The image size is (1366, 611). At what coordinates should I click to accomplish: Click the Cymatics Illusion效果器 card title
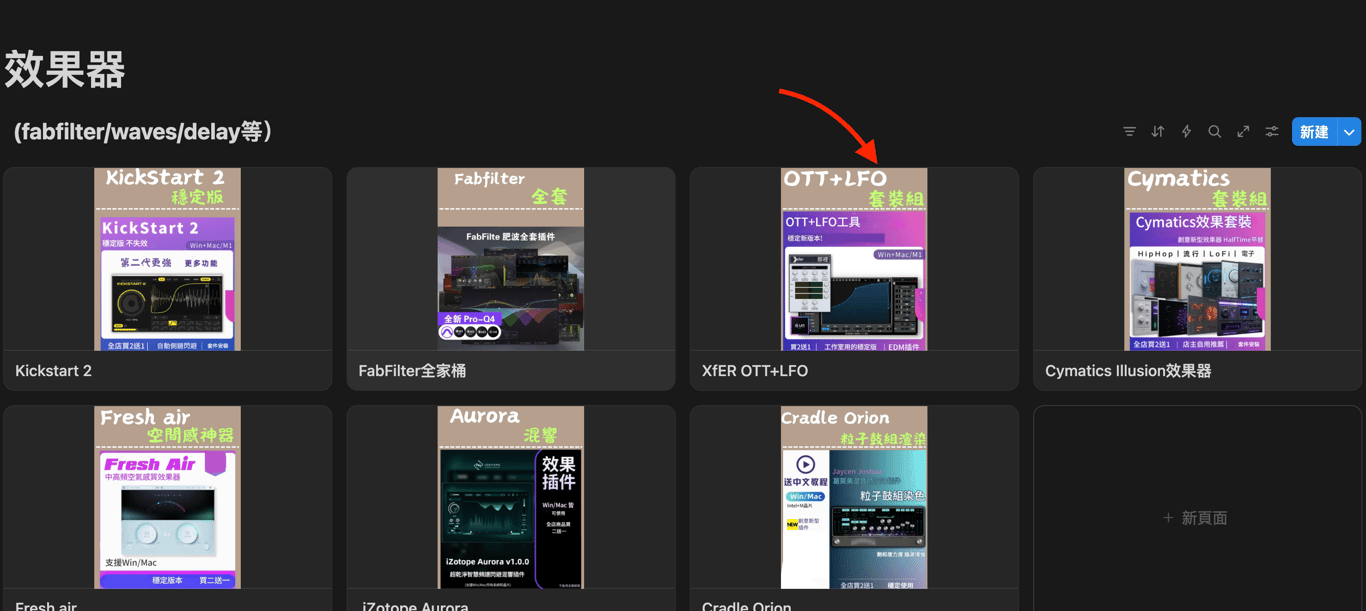pos(1128,371)
